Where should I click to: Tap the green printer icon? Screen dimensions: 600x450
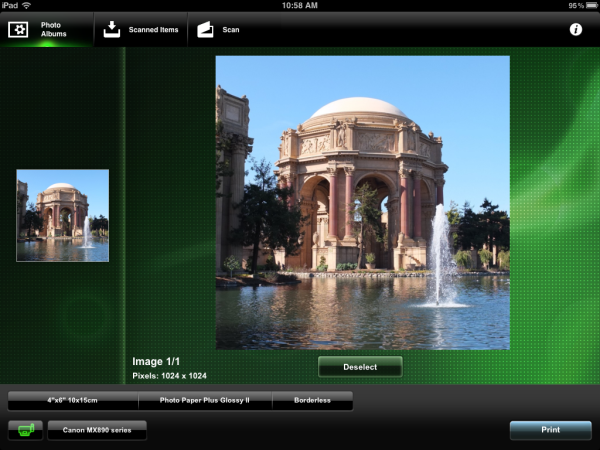pos(25,430)
